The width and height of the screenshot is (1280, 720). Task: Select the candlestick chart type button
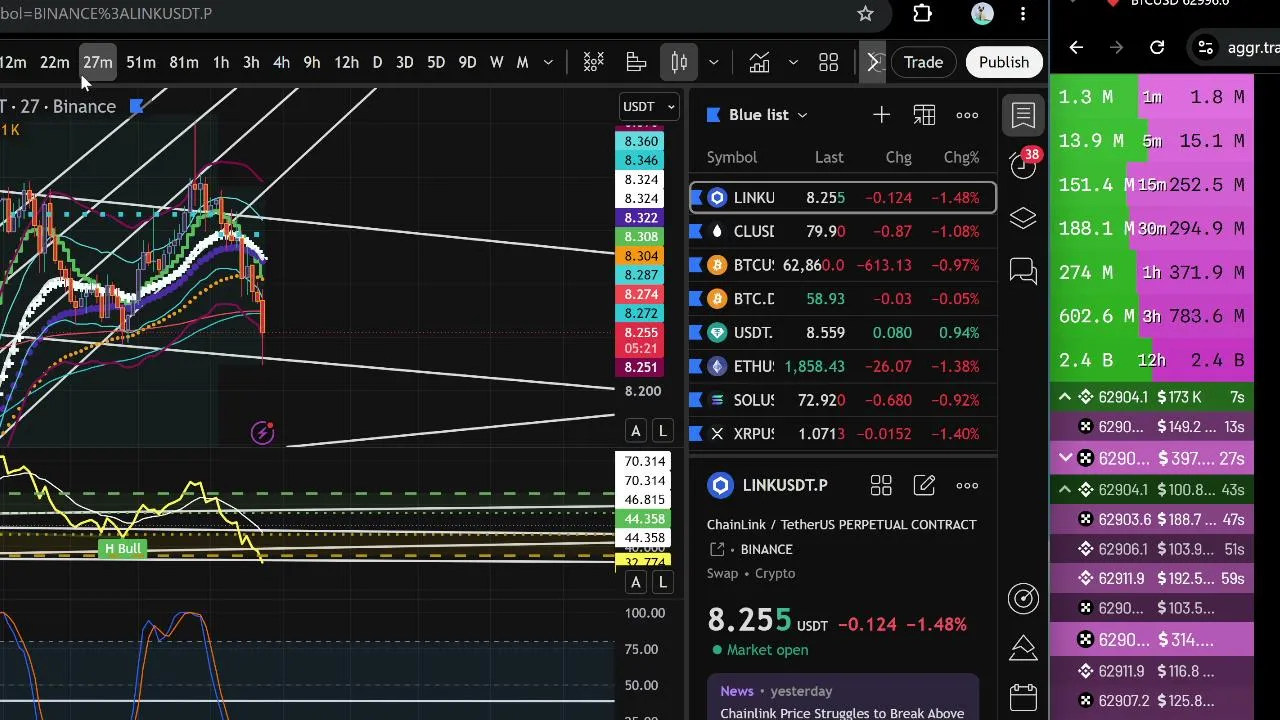[x=679, y=63]
